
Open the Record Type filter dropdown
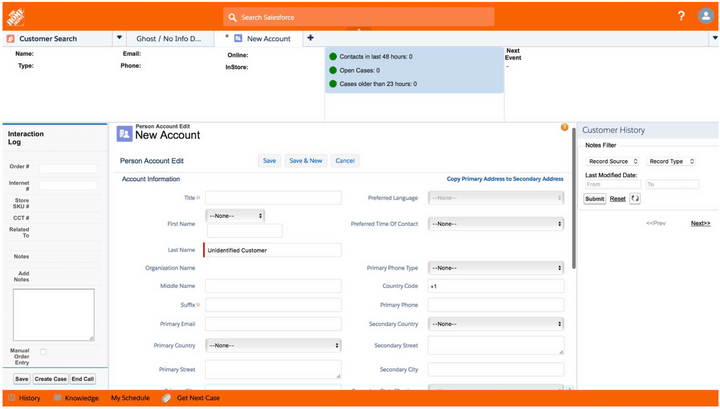pos(670,161)
